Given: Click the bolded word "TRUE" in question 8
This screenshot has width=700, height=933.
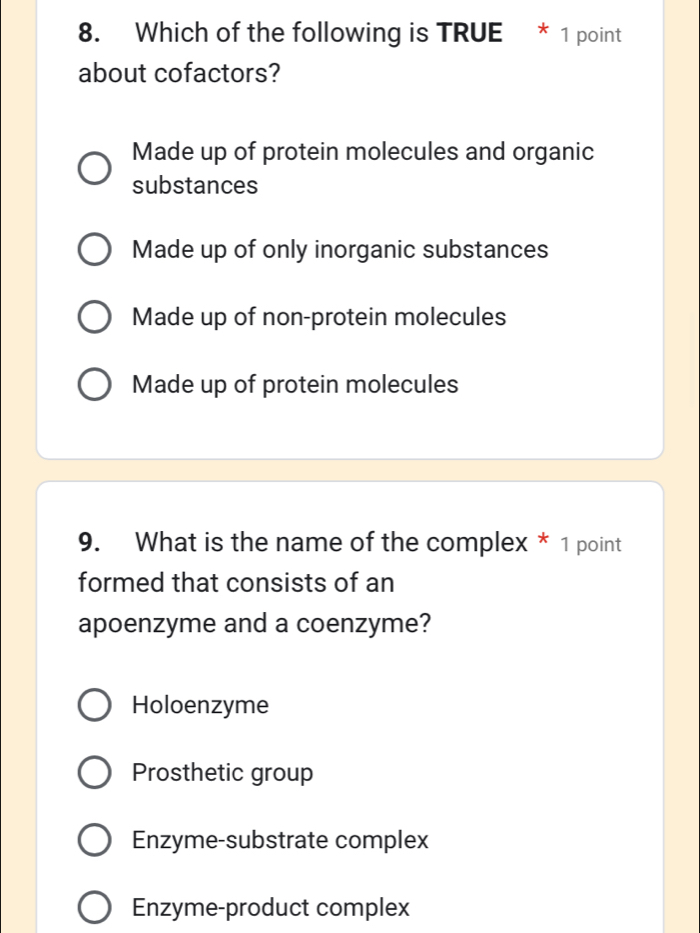Looking at the screenshot, I should pos(471,33).
